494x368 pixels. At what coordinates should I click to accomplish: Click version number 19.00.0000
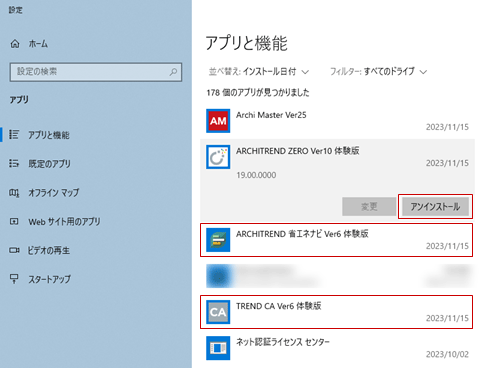tap(256, 175)
